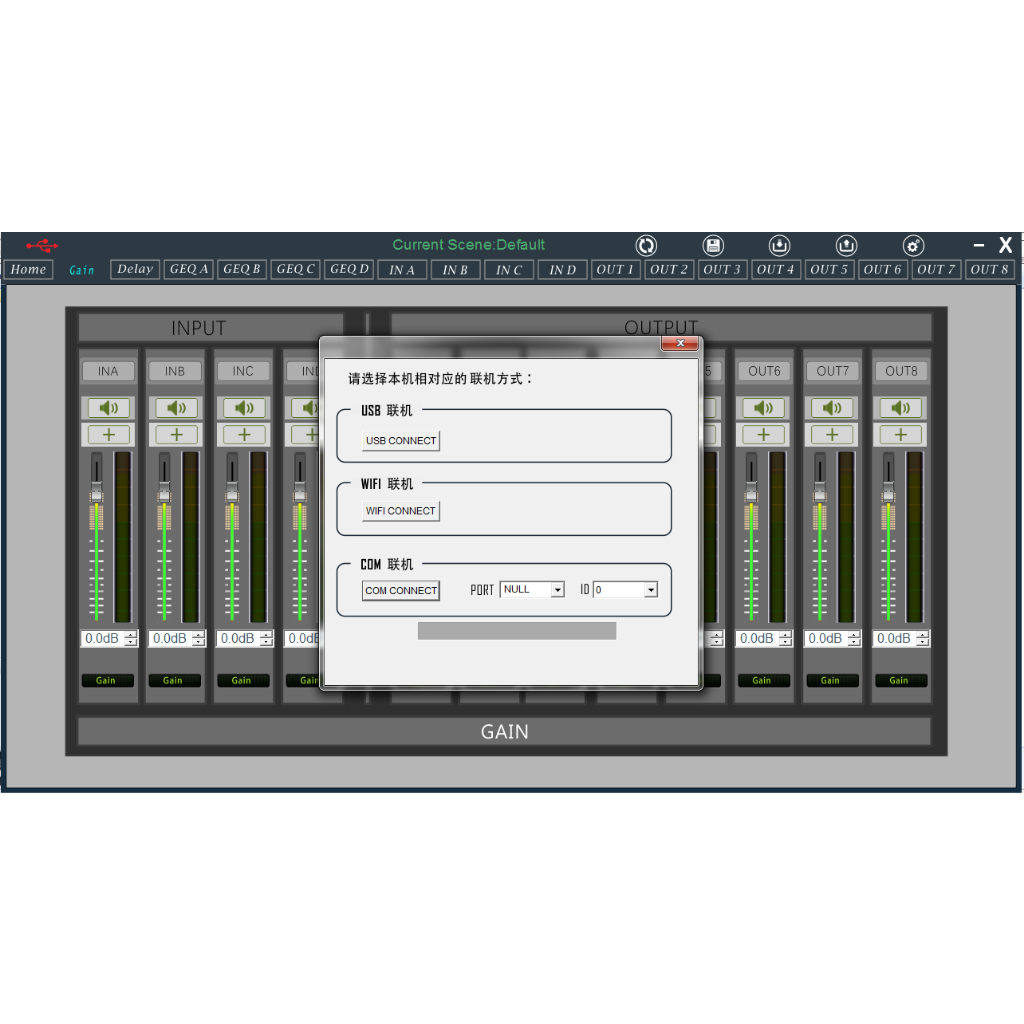Click the INA 0.0dB gain stepper
The height and width of the screenshot is (1024, 1024).
(131, 639)
